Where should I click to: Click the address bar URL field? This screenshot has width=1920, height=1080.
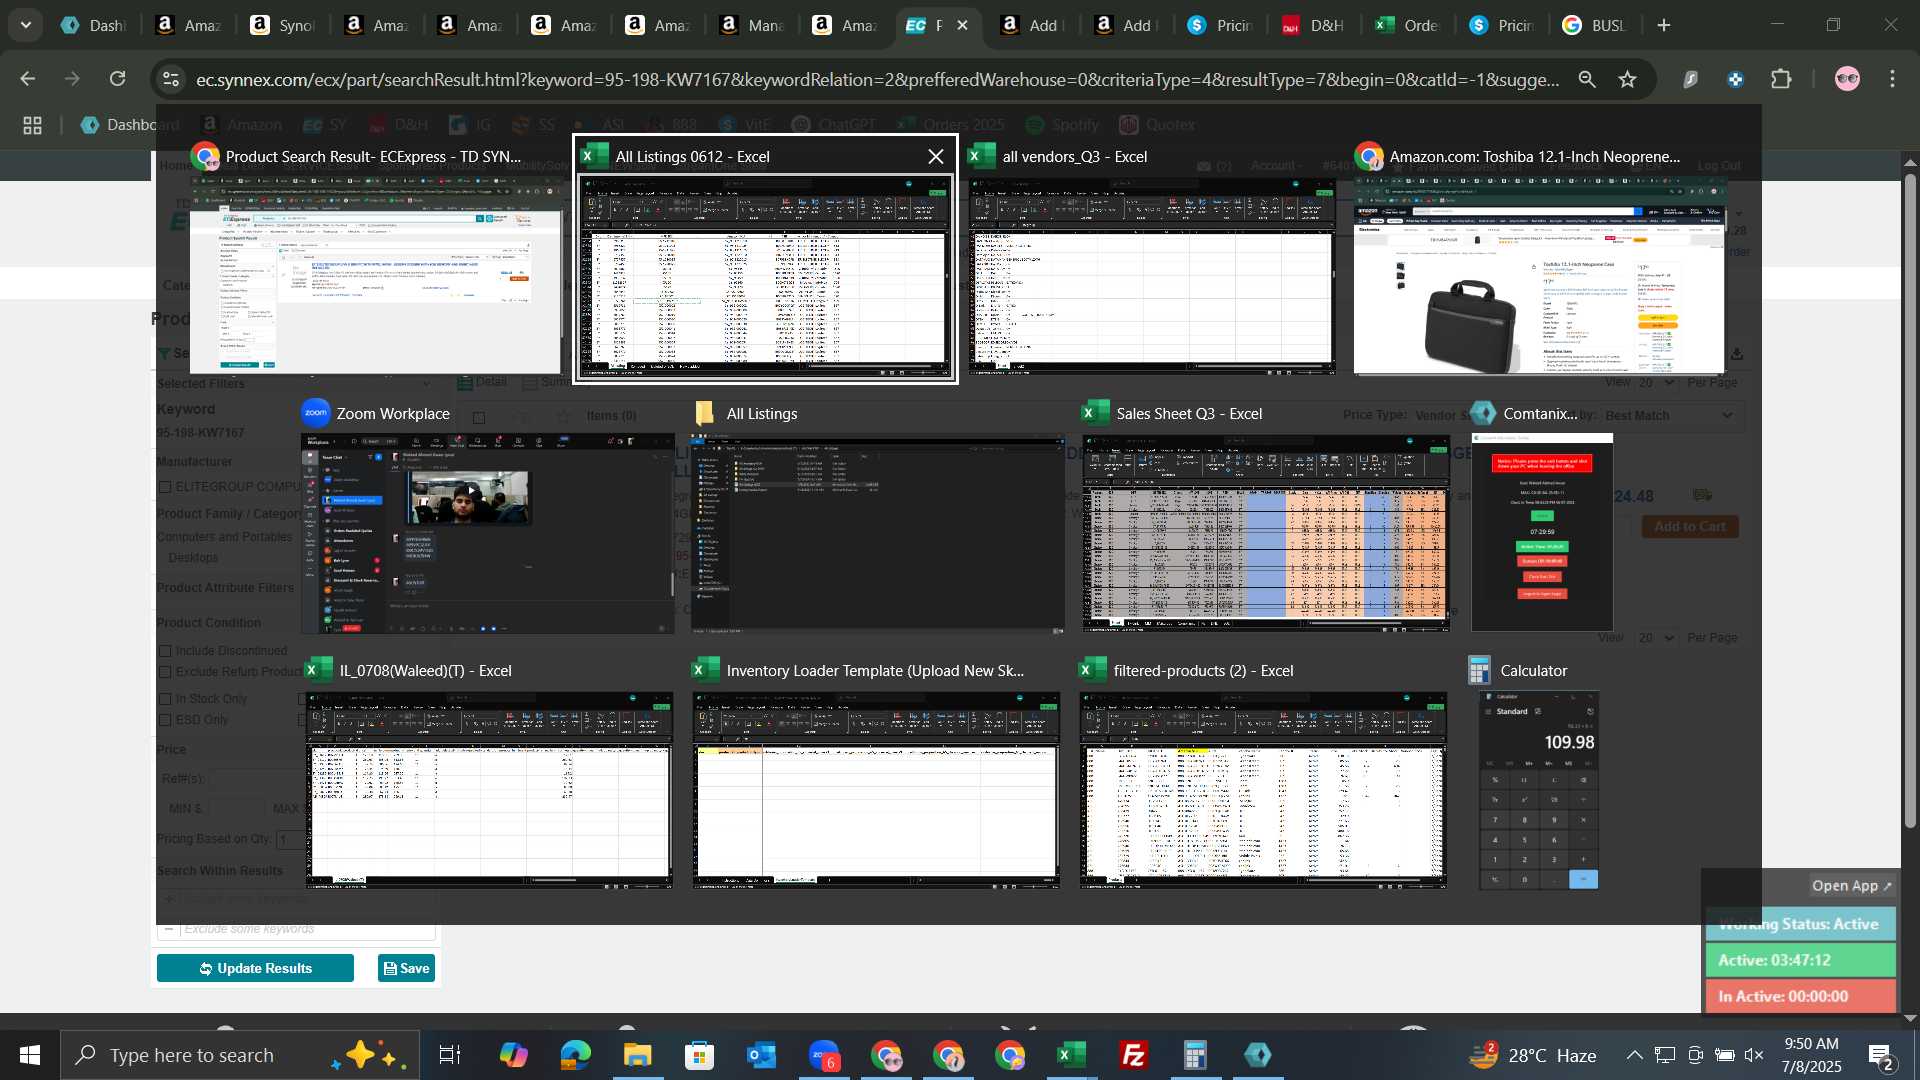[x=877, y=79]
